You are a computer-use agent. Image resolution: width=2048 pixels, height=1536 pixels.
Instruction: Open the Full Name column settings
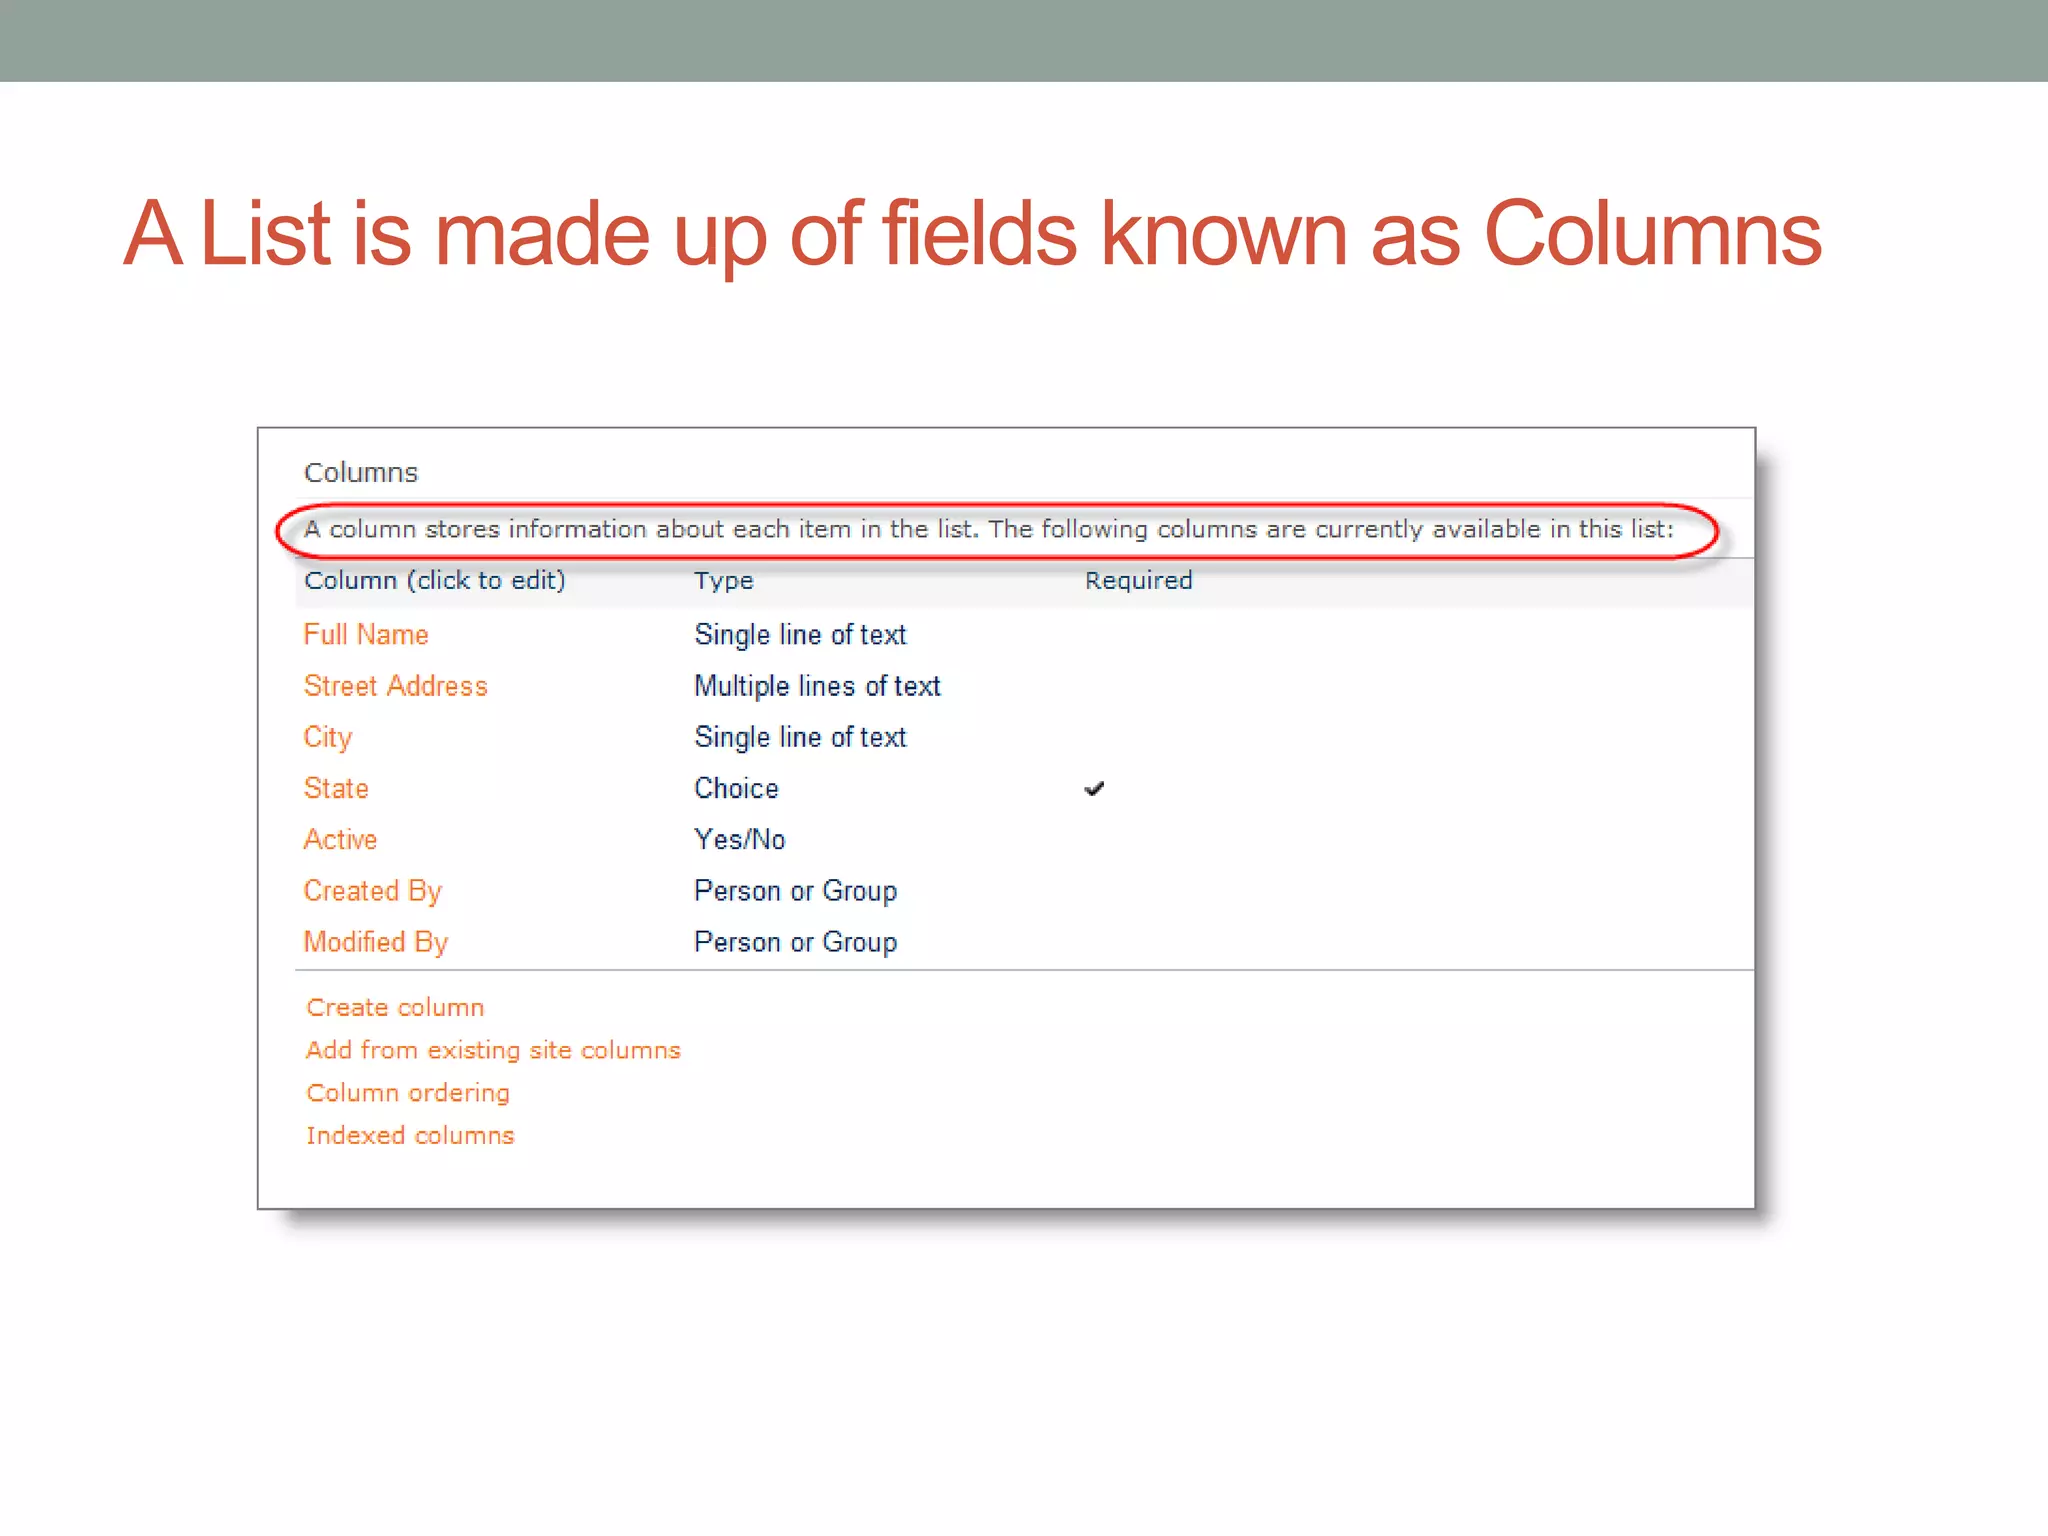click(x=366, y=635)
